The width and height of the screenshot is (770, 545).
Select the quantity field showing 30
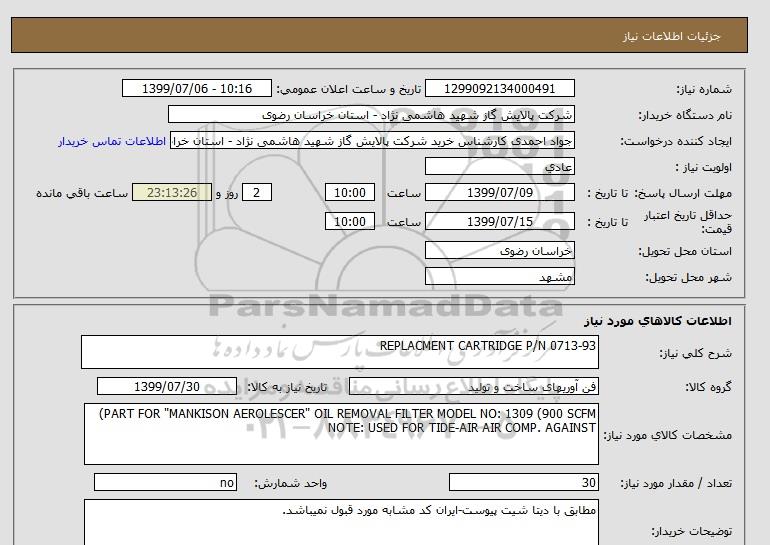click(x=500, y=483)
